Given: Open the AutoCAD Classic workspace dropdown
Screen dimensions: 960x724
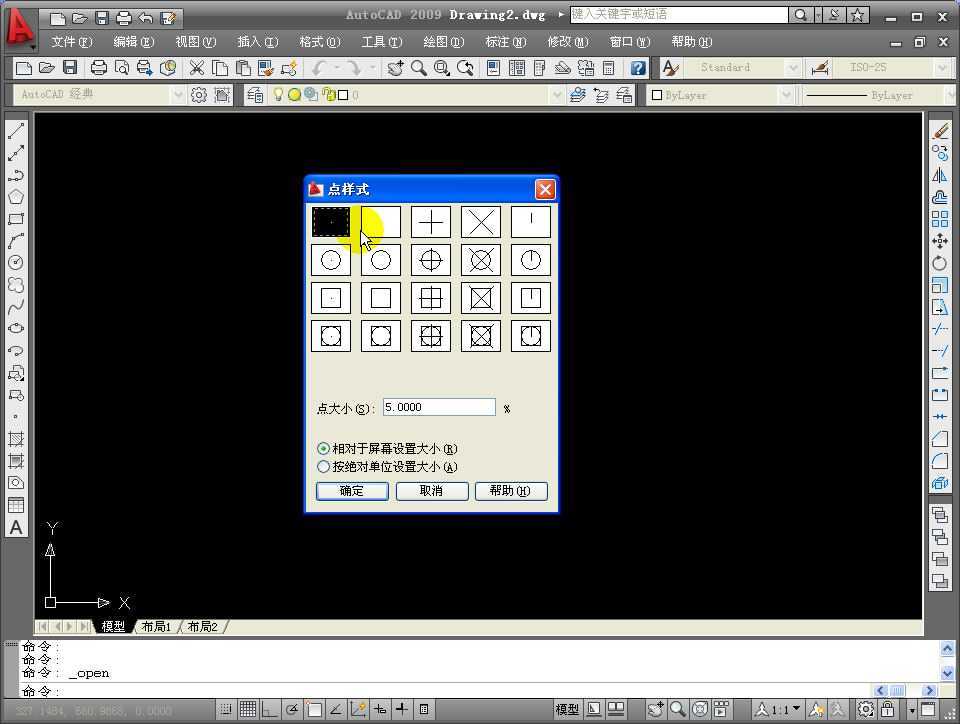Looking at the screenshot, I should tap(178, 95).
